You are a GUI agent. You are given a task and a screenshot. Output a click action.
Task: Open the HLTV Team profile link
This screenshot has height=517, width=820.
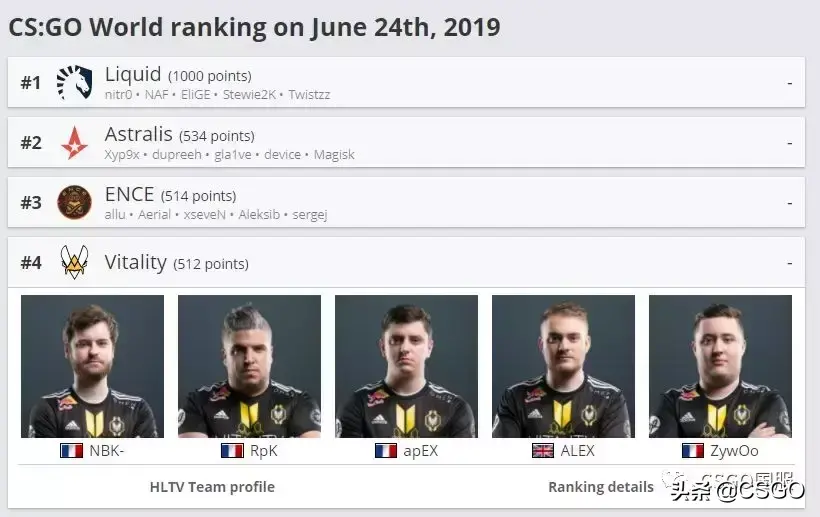(212, 487)
